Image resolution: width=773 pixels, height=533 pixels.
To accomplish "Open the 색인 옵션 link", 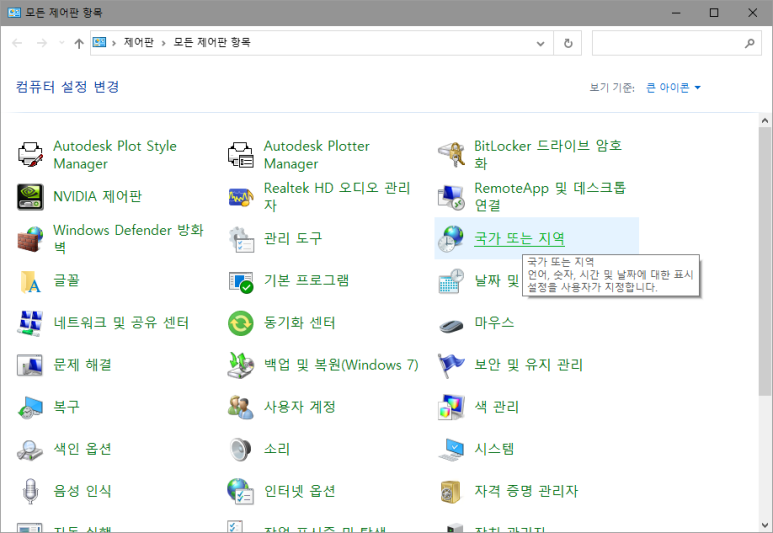I will [x=82, y=449].
